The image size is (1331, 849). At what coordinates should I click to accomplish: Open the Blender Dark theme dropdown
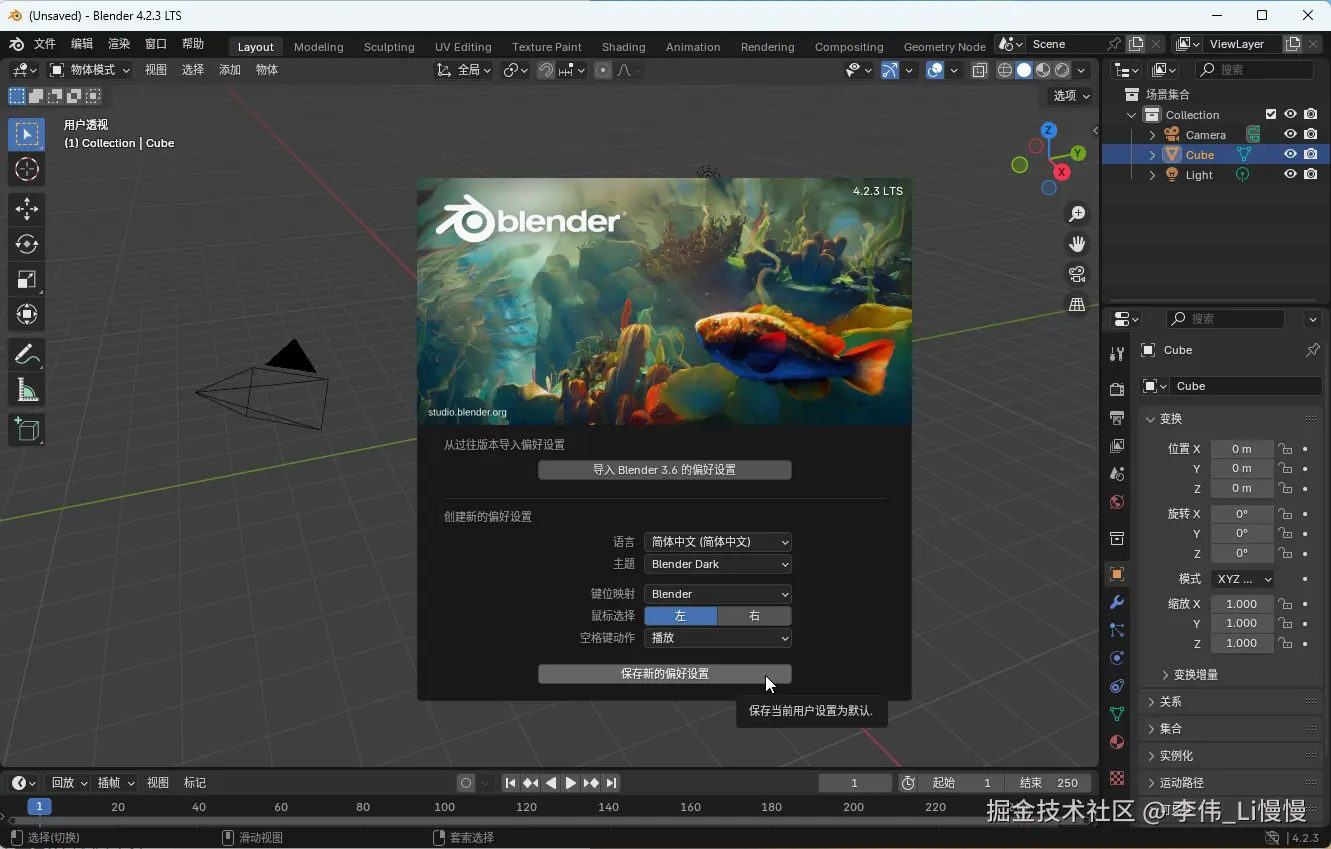pos(718,564)
